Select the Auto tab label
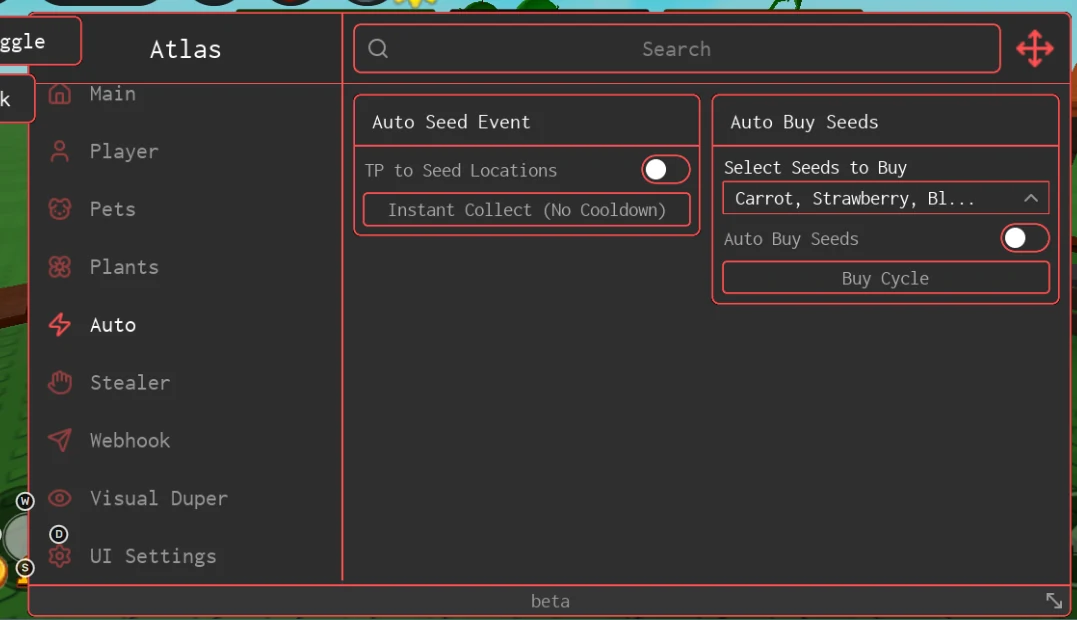Screen dimensions: 1077x620 tap(113, 325)
